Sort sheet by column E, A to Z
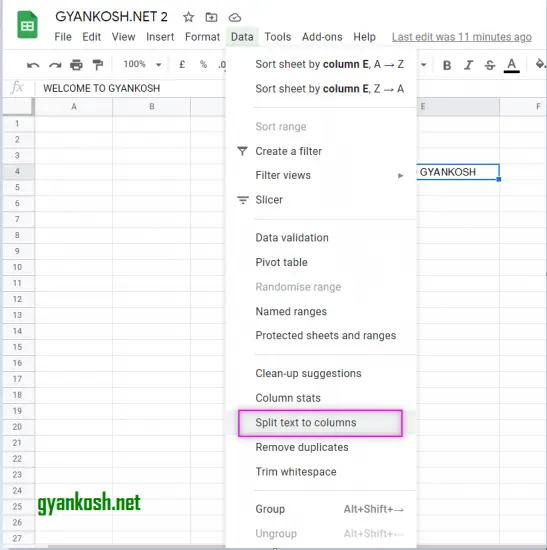Viewport: 547px width, 550px height. pos(321,64)
